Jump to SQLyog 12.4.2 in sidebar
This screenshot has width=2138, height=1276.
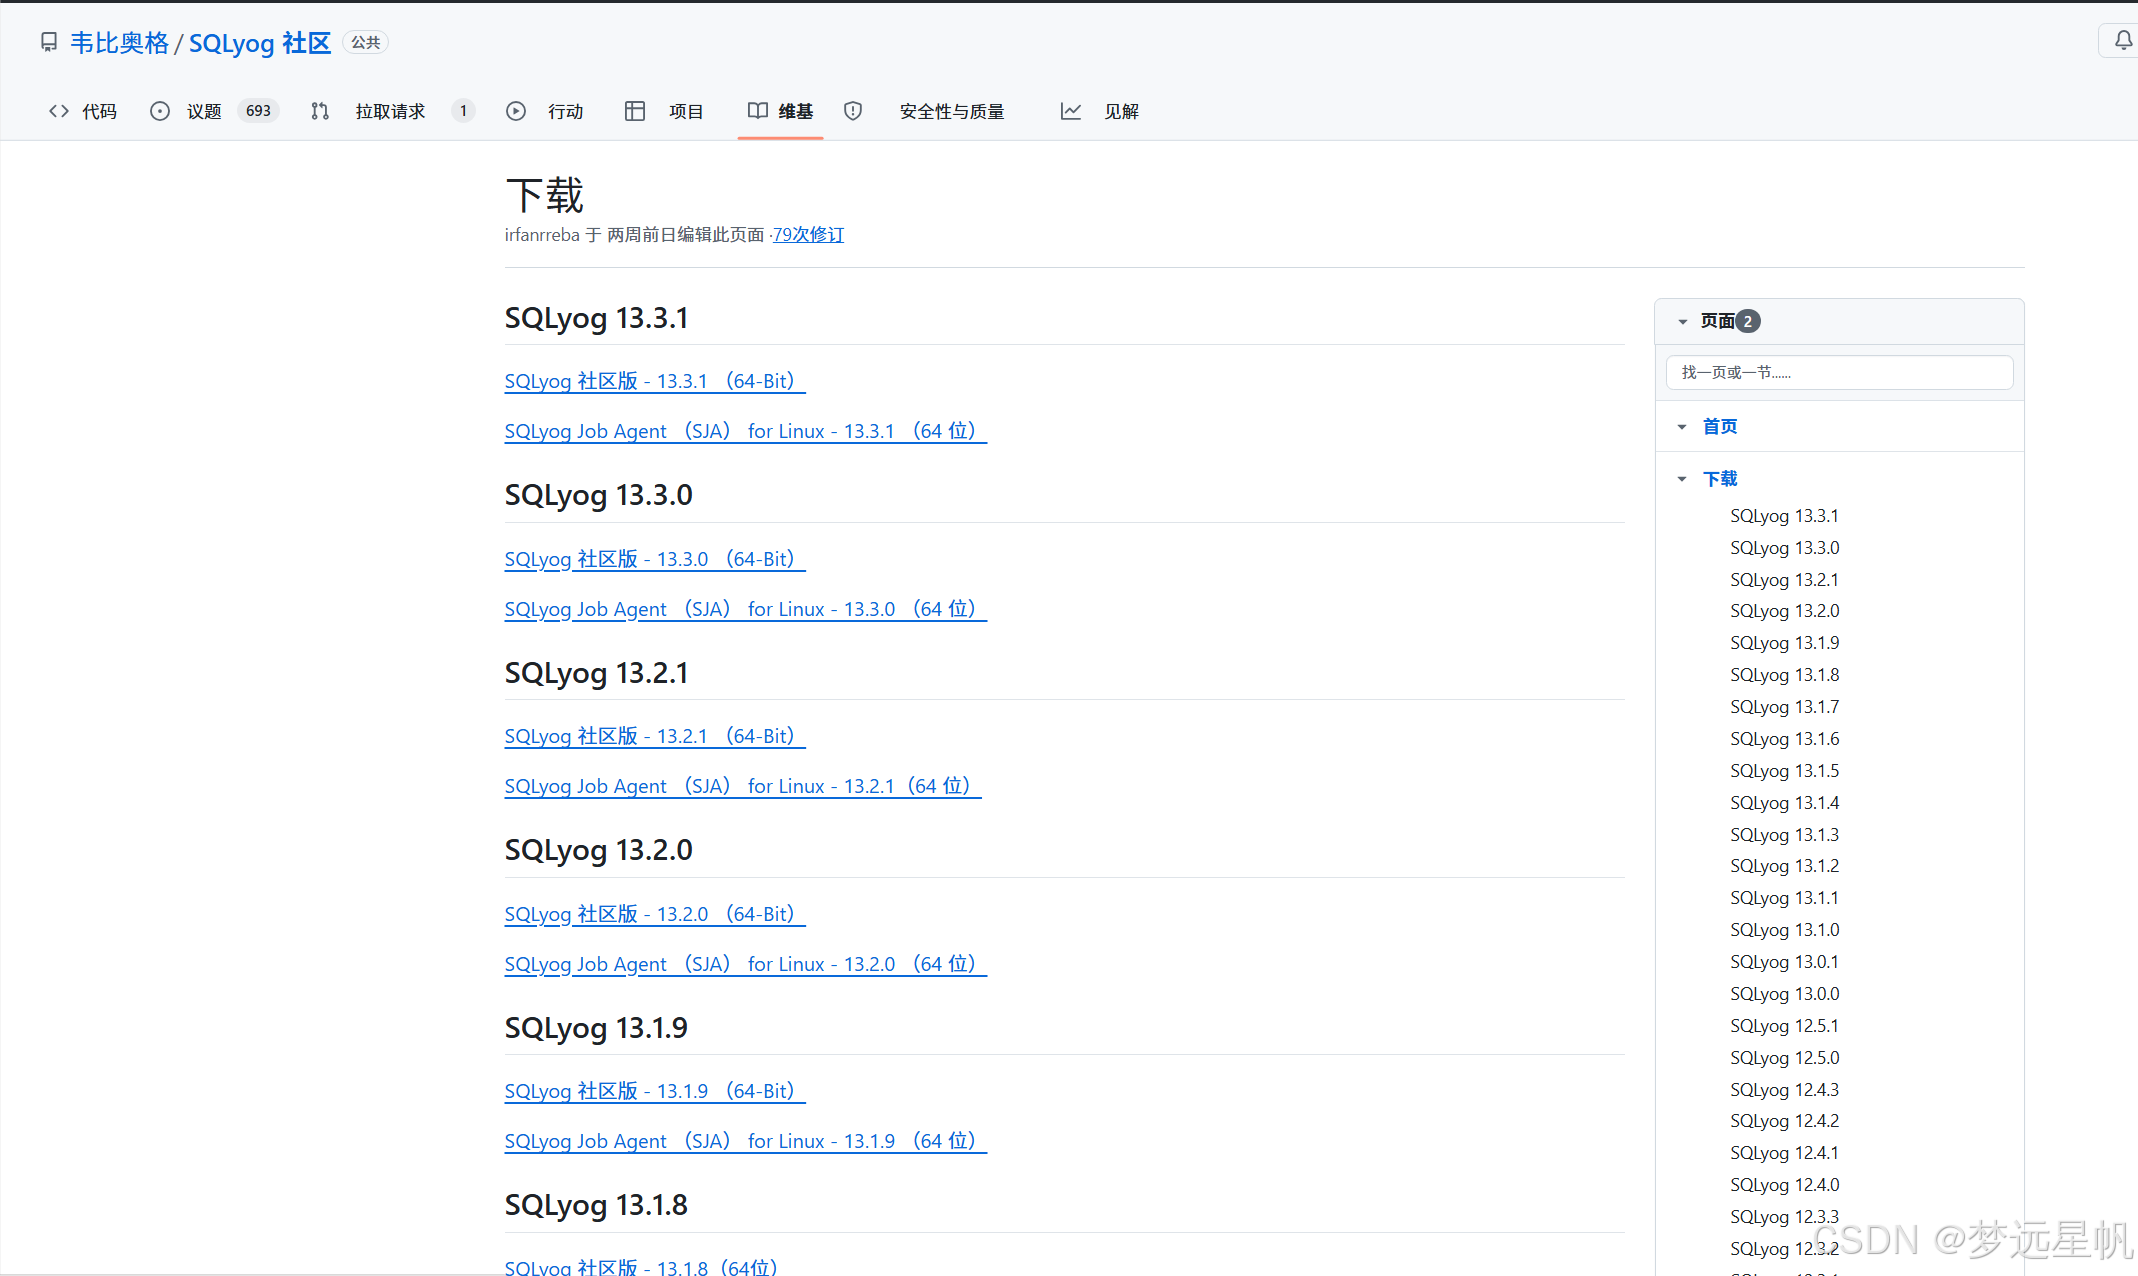pyautogui.click(x=1784, y=1121)
